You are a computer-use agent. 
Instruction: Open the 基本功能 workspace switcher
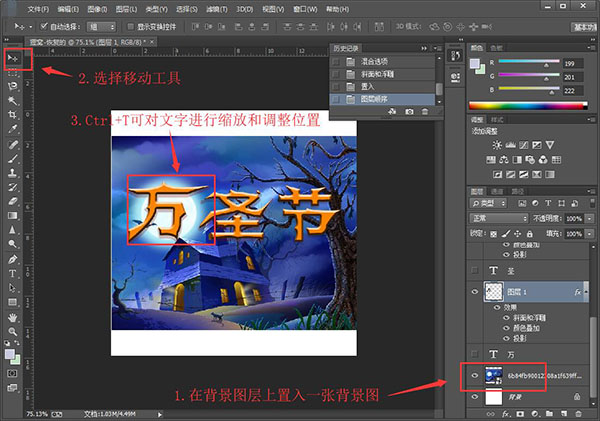[584, 27]
